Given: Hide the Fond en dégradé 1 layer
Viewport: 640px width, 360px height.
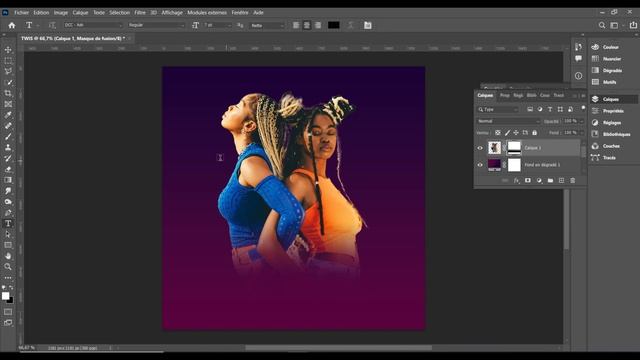Looking at the screenshot, I should coord(480,165).
